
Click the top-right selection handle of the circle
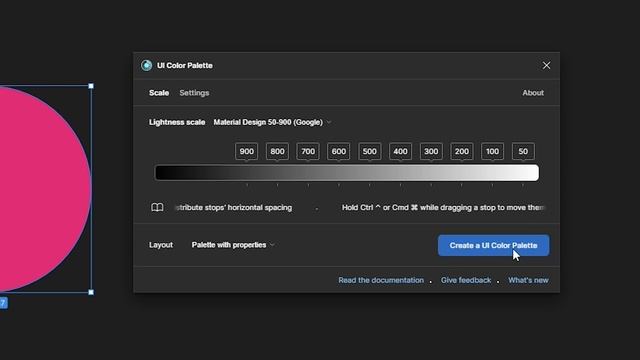pyautogui.click(x=91, y=86)
